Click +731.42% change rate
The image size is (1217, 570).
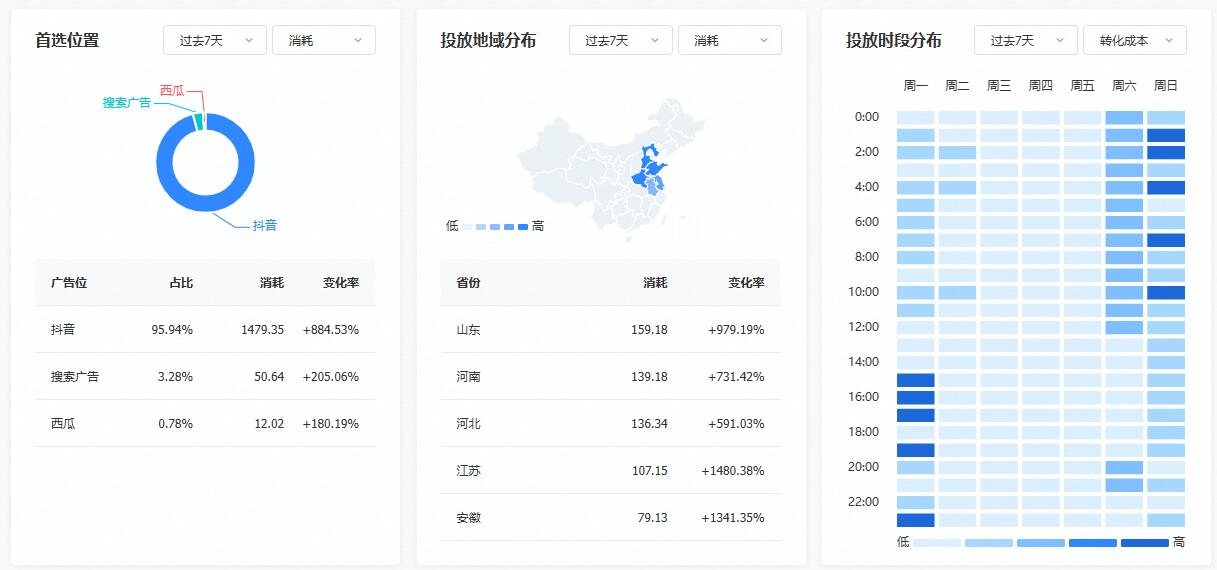click(x=737, y=376)
